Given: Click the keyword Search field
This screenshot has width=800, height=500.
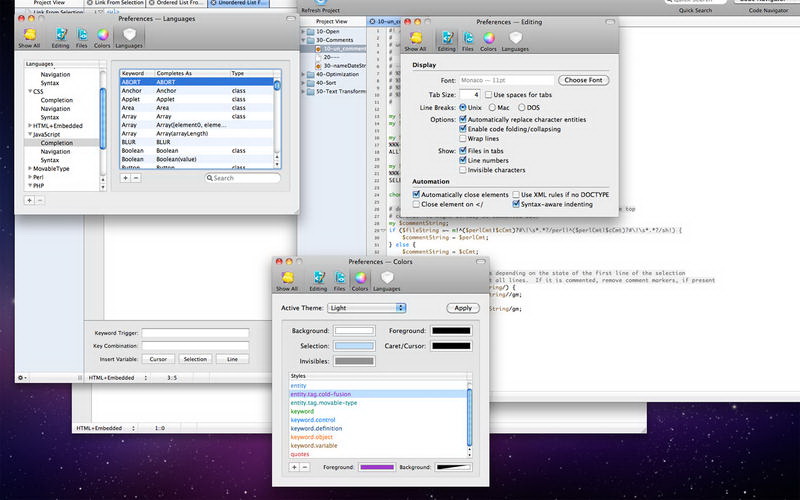Looking at the screenshot, I should coord(243,178).
